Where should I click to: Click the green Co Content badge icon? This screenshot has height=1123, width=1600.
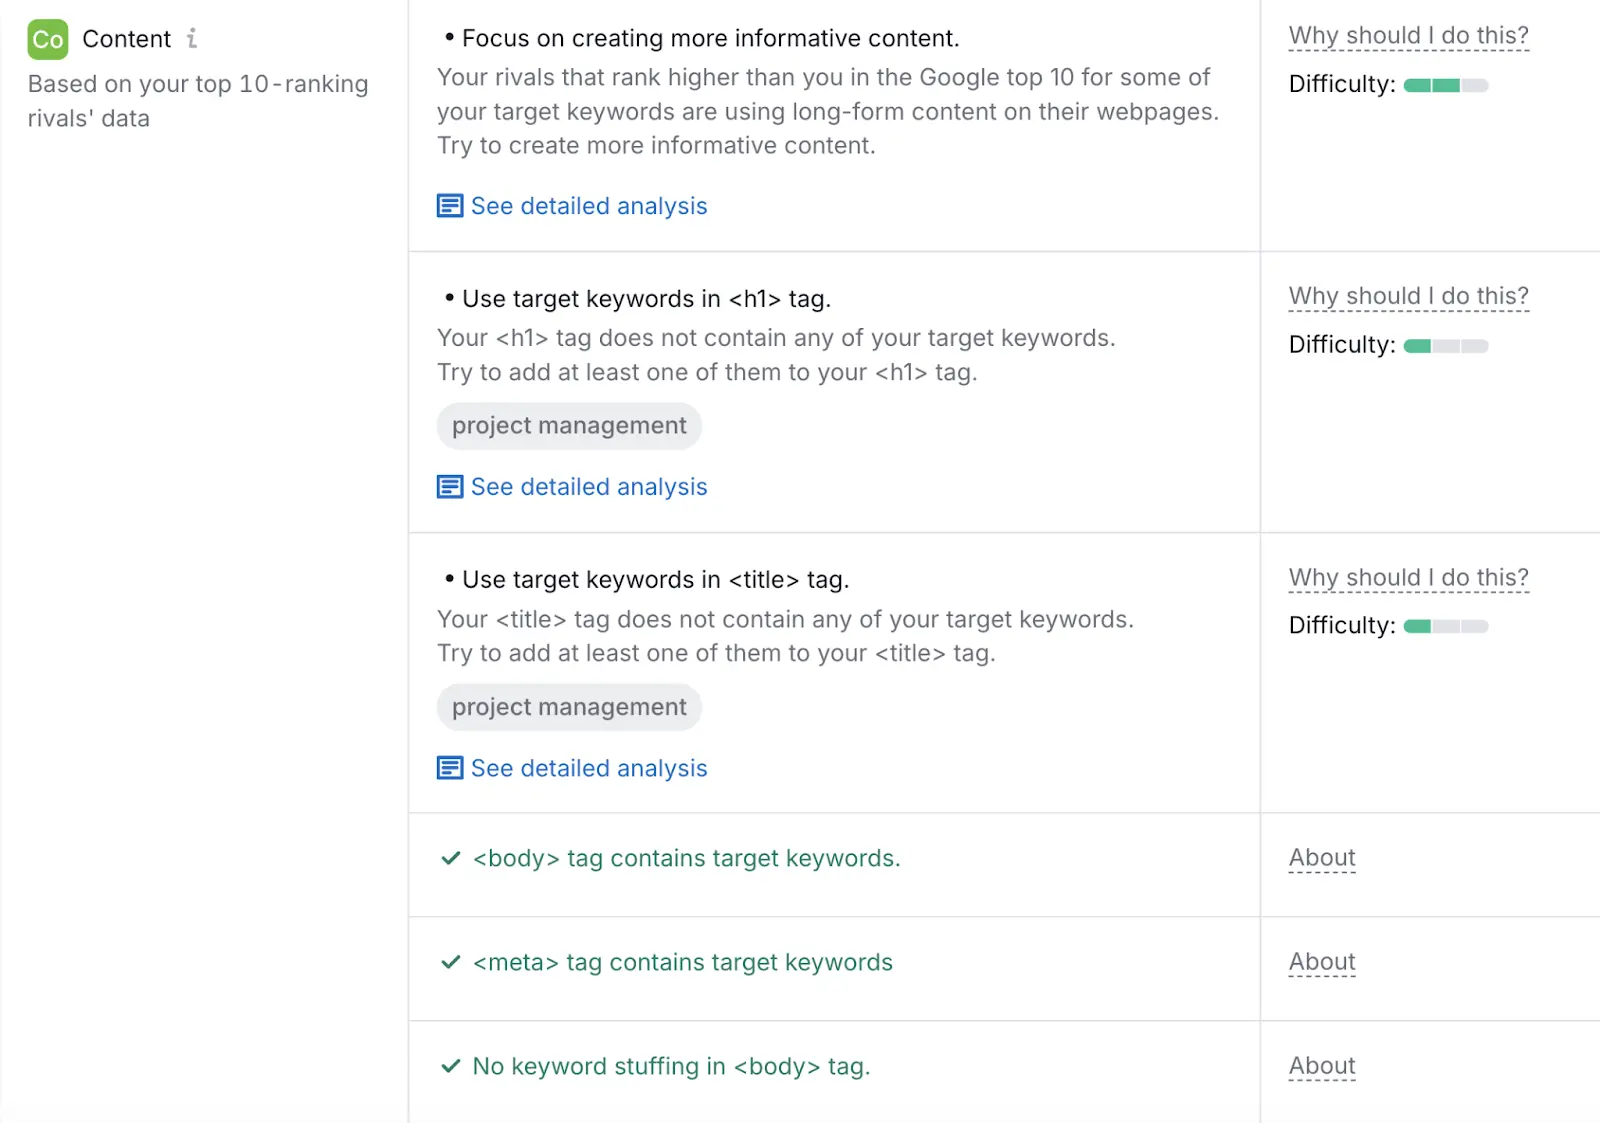tap(47, 39)
